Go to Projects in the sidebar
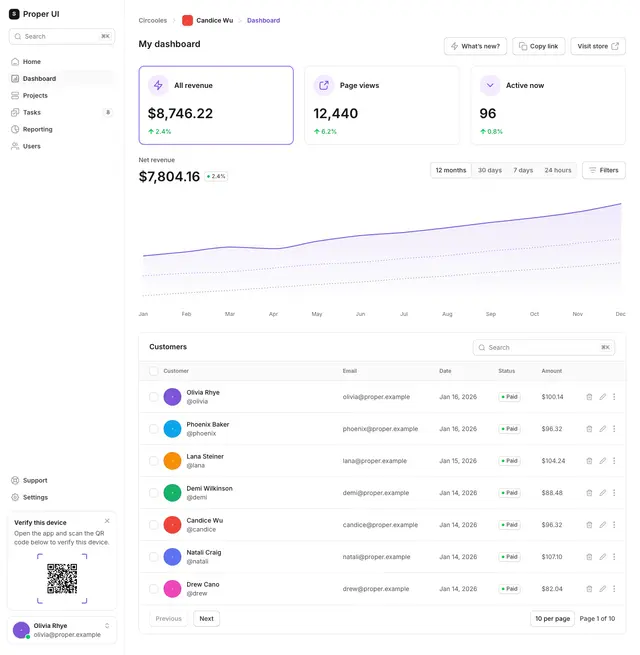The width and height of the screenshot is (640, 655). [62, 95]
